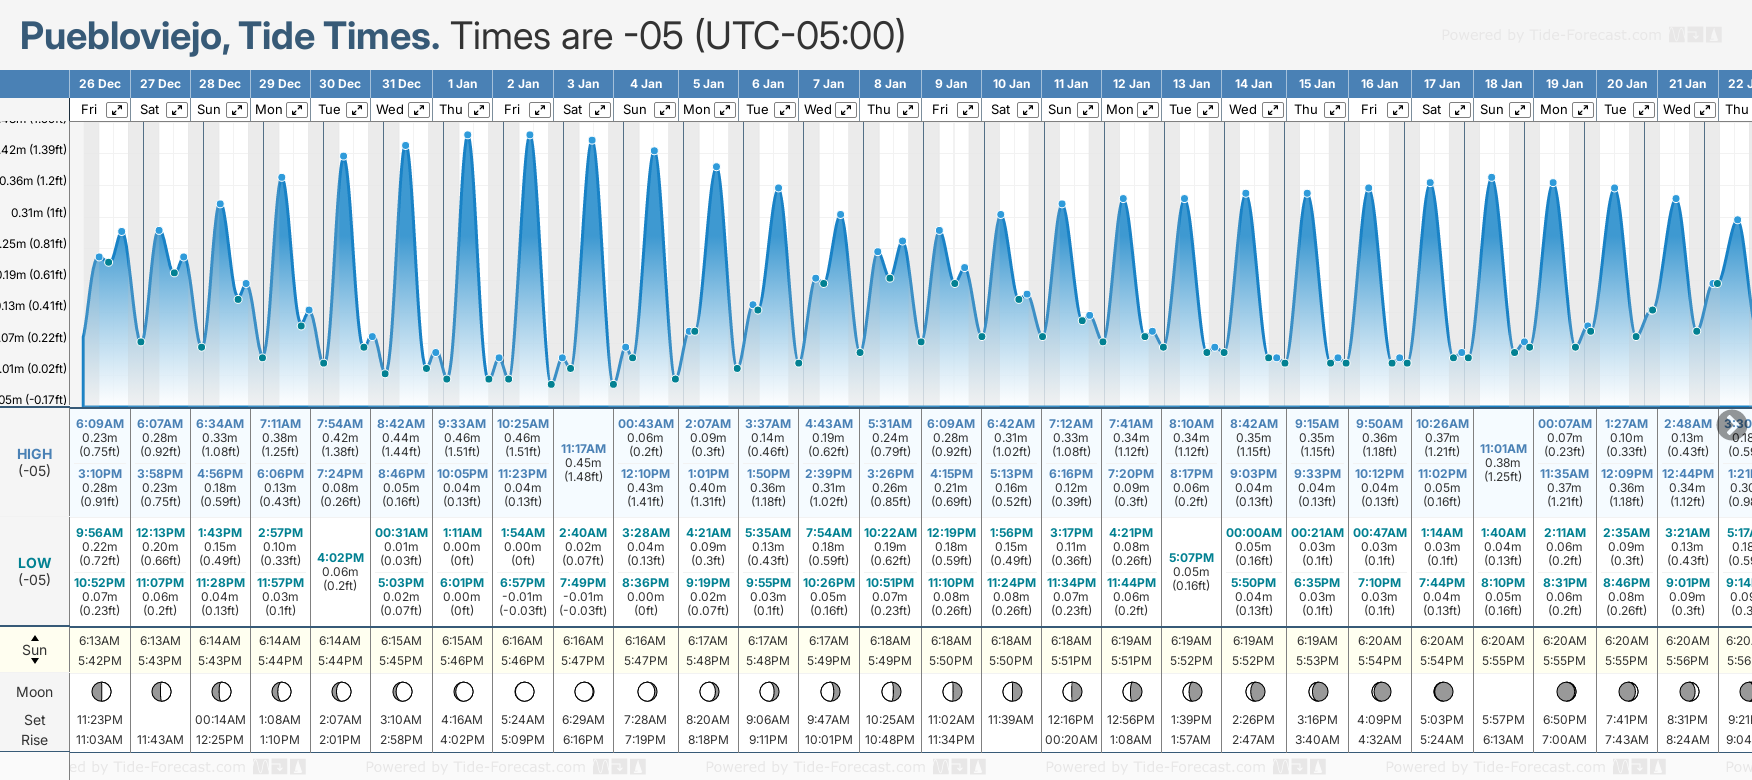Expand the Wed 14 Jan day
Screen dimensions: 1752x780
[x=1273, y=110]
